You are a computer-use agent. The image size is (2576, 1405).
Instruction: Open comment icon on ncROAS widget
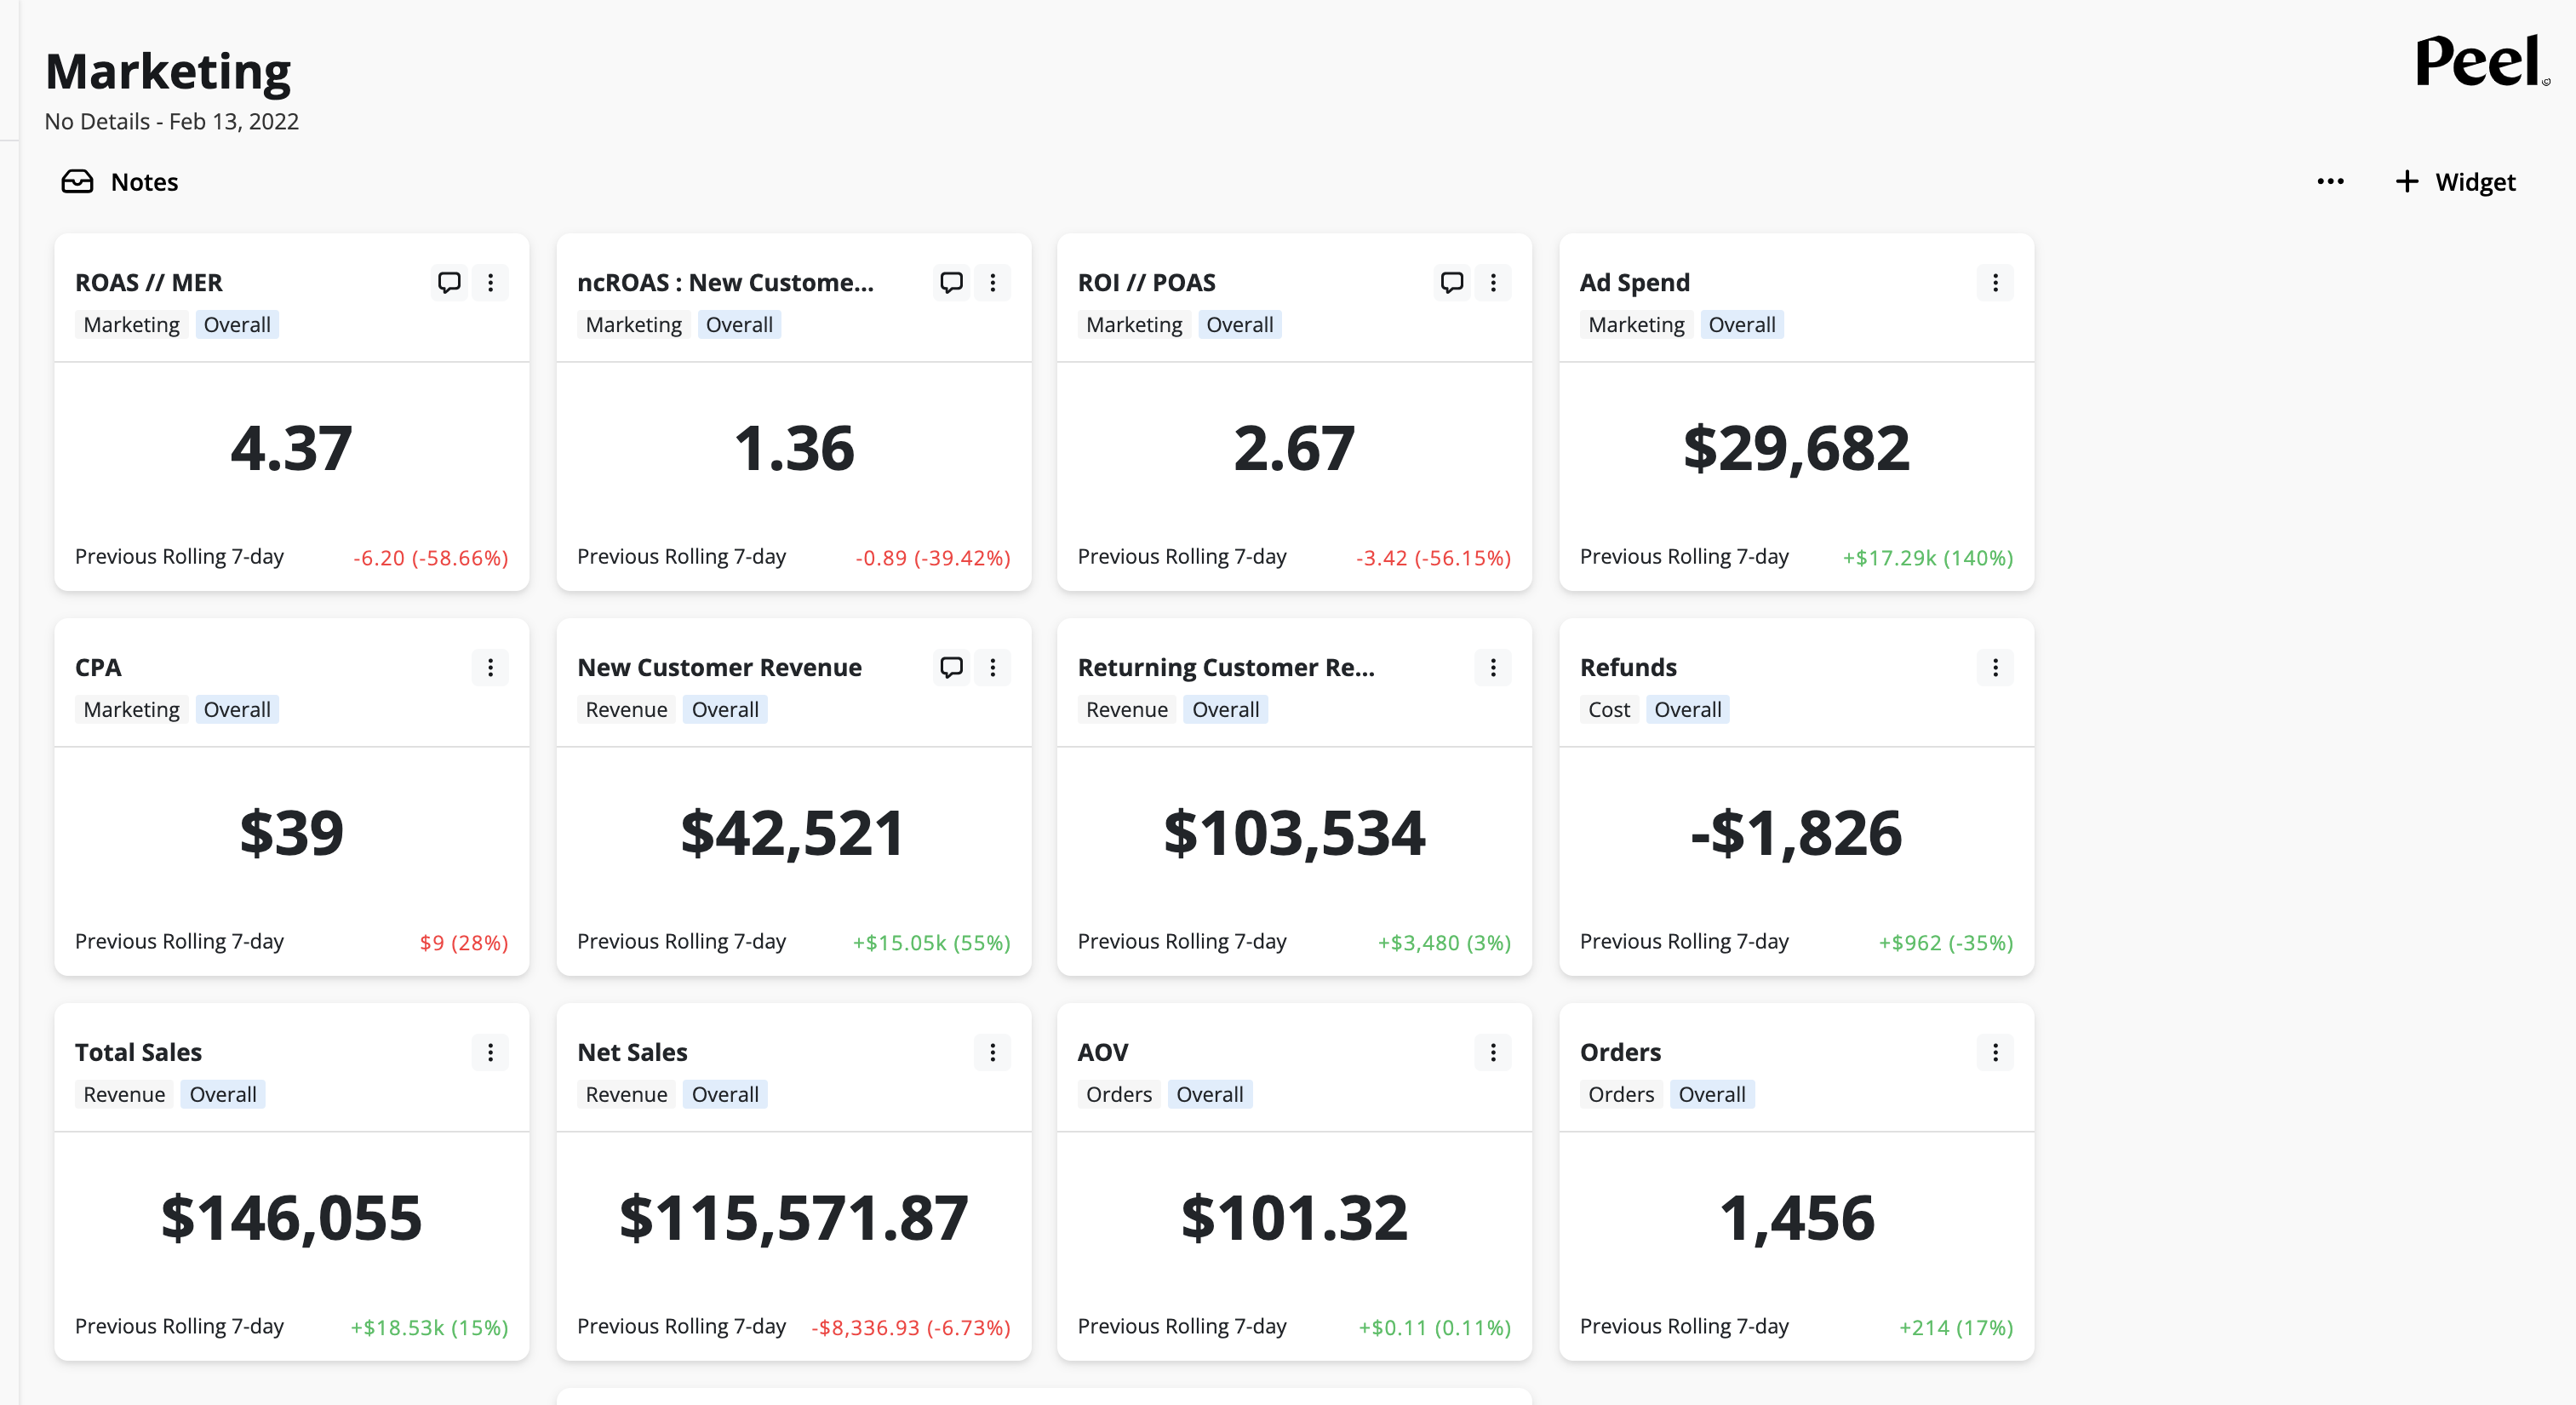[x=951, y=282]
